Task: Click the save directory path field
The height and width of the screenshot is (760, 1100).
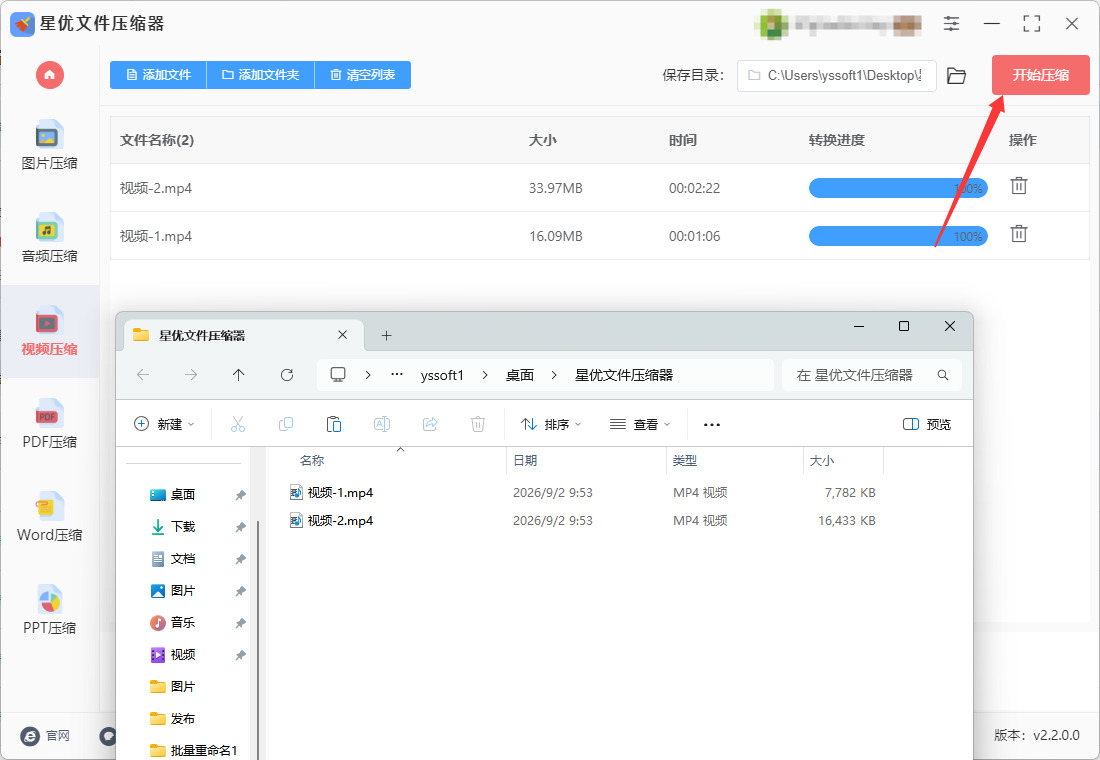Action: 836,75
